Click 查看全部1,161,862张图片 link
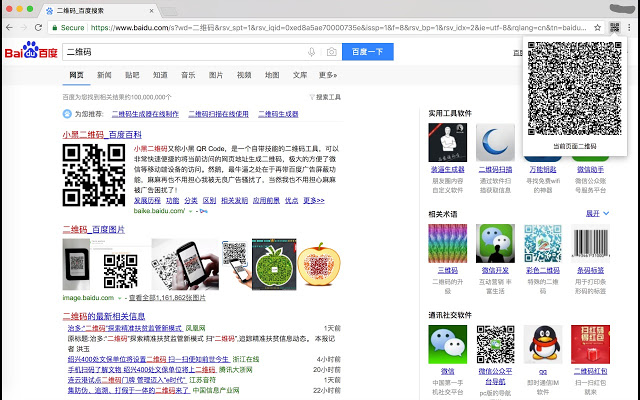The width and height of the screenshot is (640, 400). click(167, 298)
